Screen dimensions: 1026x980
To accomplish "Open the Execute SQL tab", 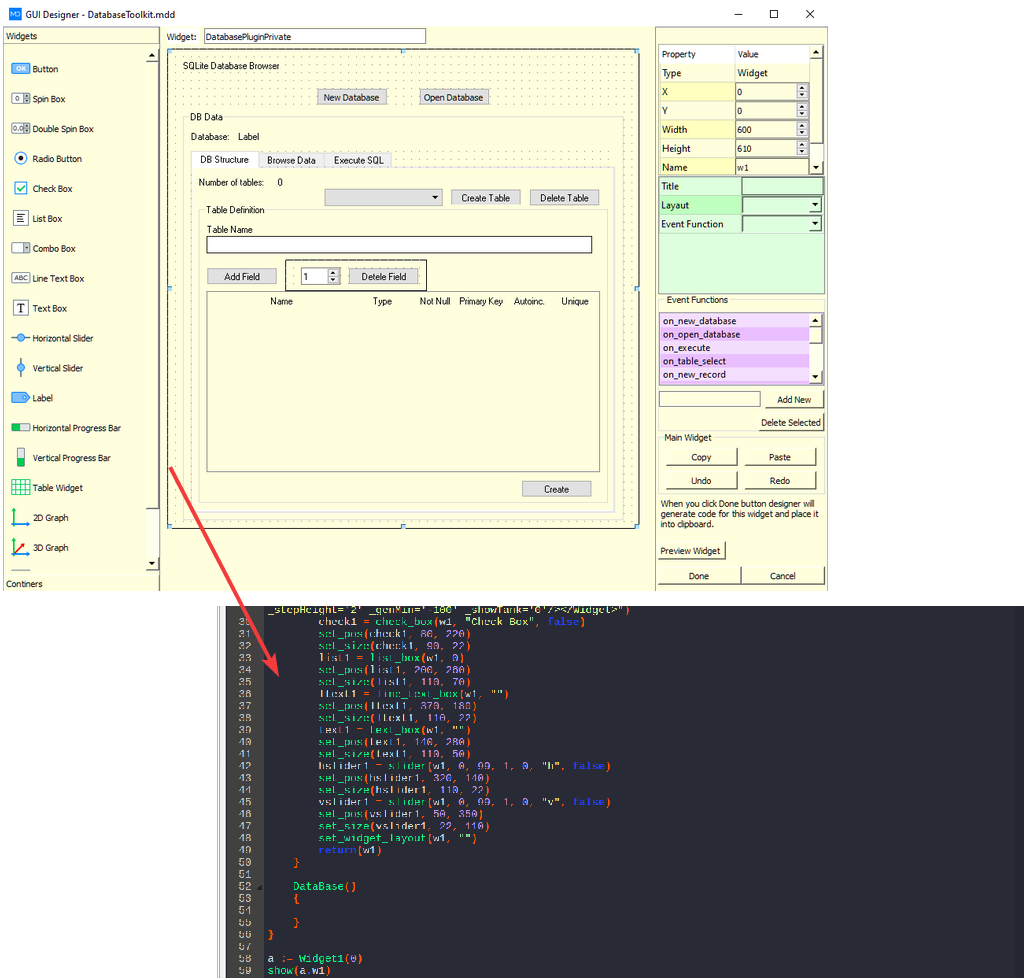I will [x=358, y=160].
